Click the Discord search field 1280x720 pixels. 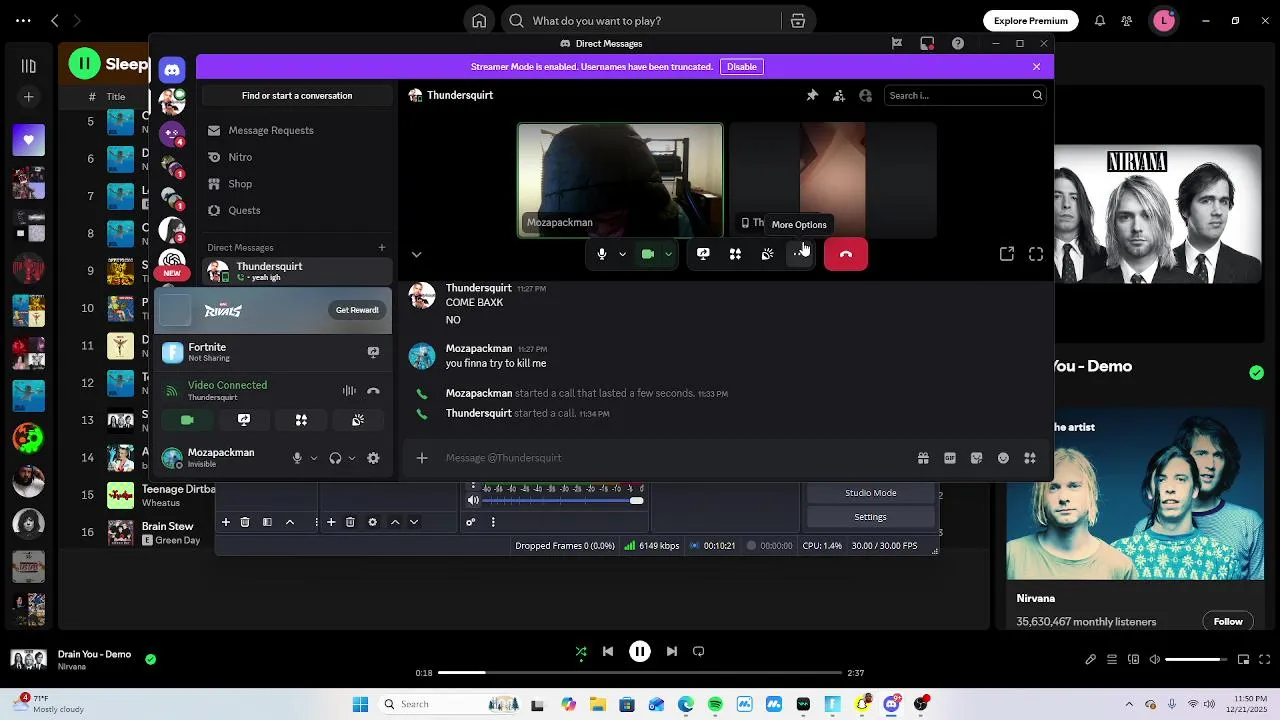(x=965, y=95)
